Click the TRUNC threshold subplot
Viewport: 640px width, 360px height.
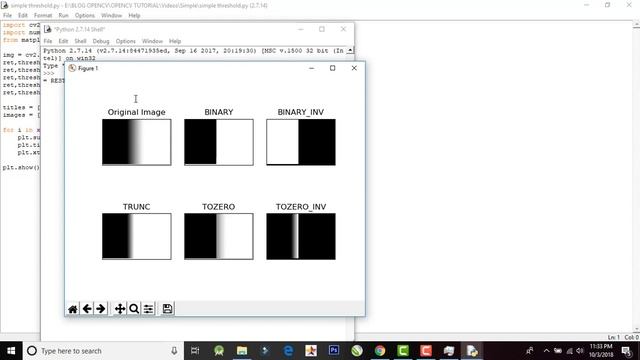coord(137,236)
